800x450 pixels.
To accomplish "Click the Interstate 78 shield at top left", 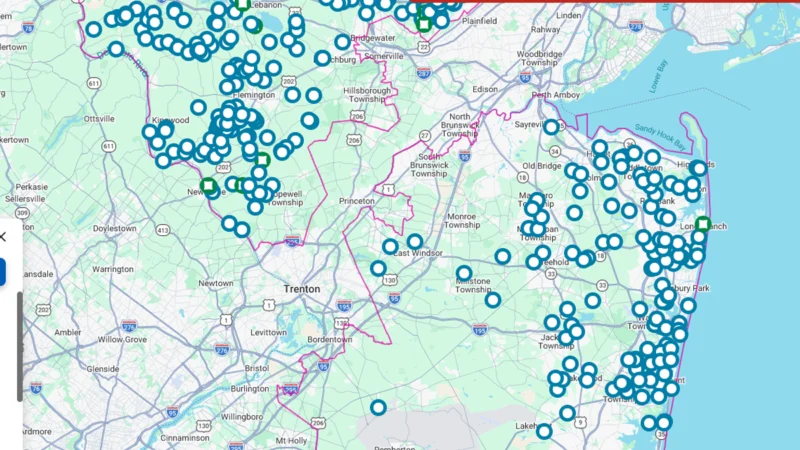I will (29, 27).
